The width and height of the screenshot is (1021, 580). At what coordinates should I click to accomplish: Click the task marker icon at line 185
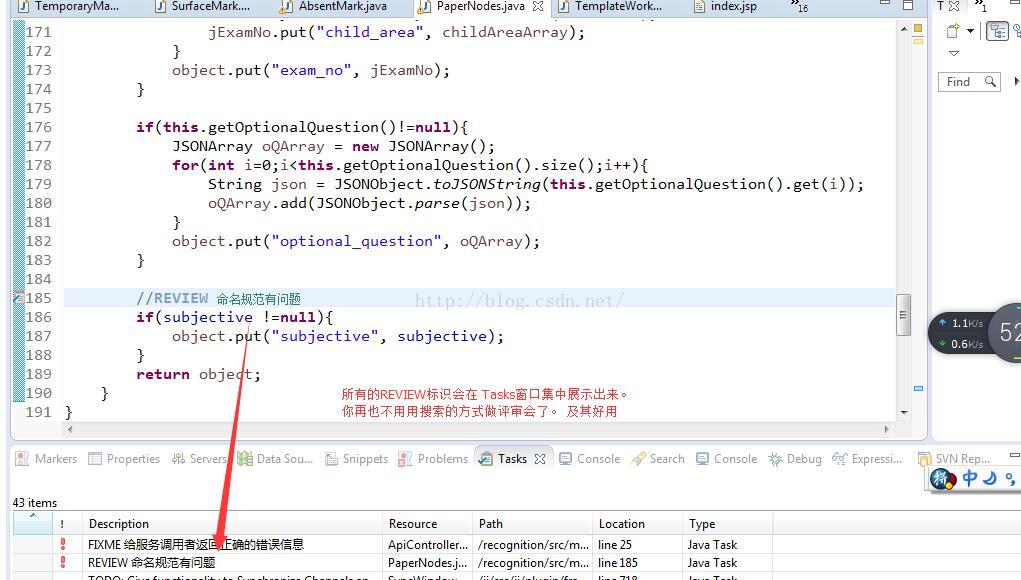18,298
